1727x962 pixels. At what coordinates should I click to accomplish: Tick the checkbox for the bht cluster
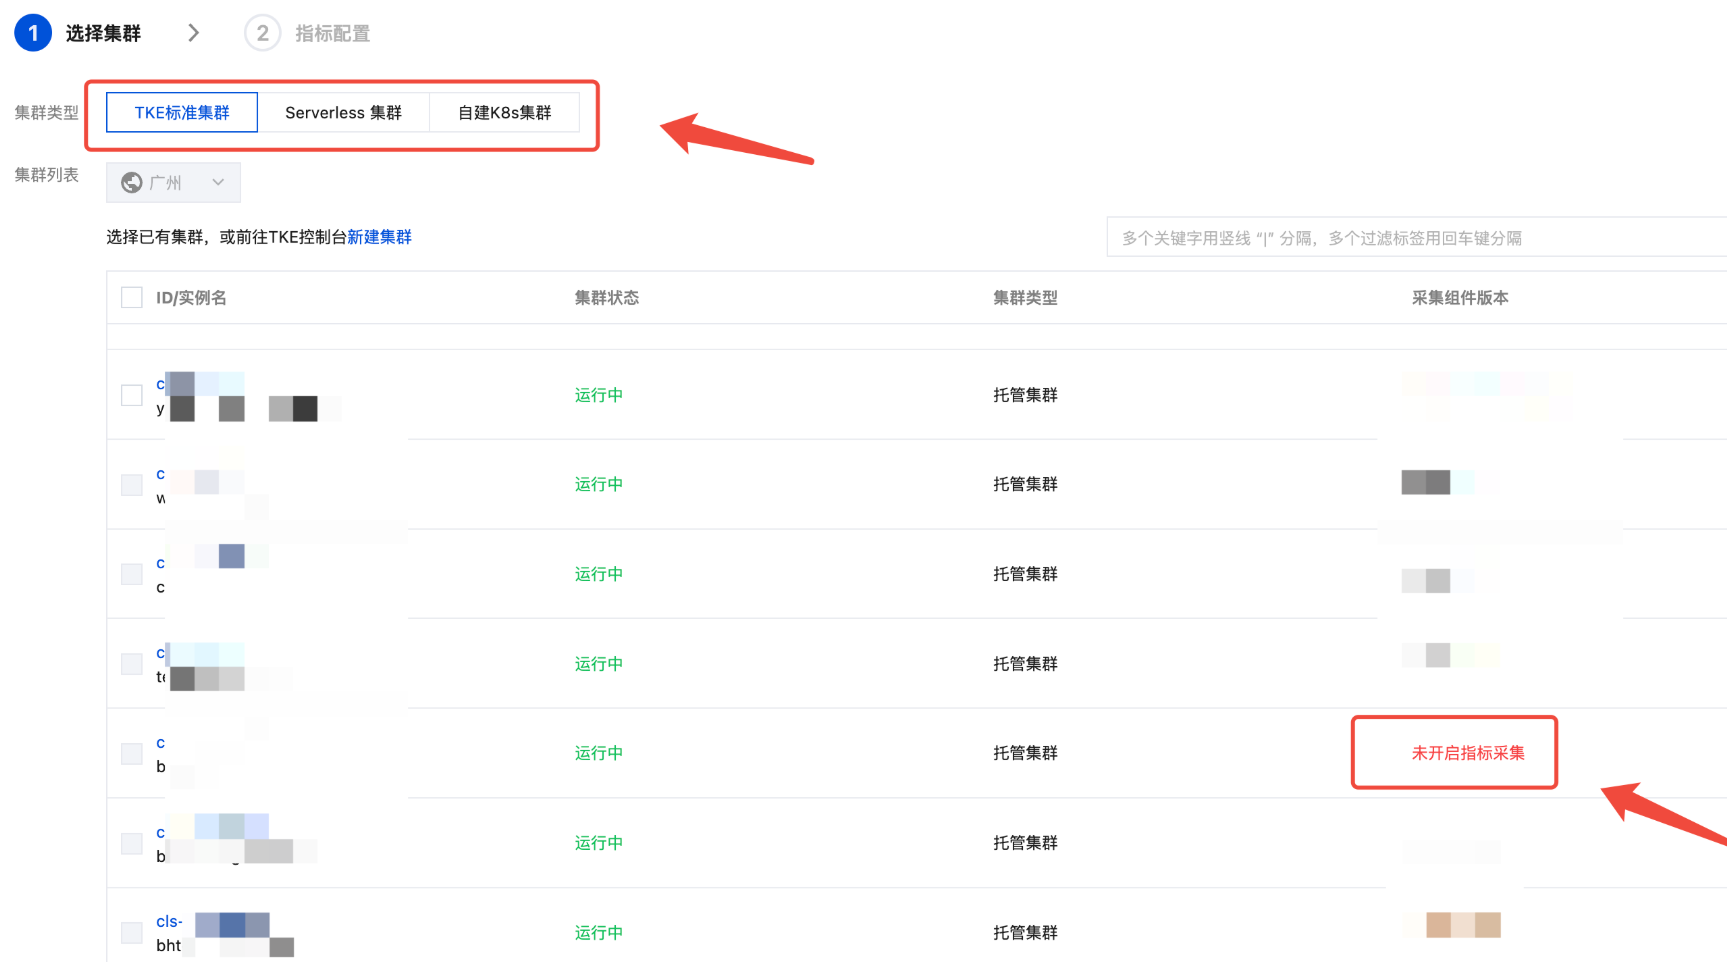pyautogui.click(x=132, y=933)
